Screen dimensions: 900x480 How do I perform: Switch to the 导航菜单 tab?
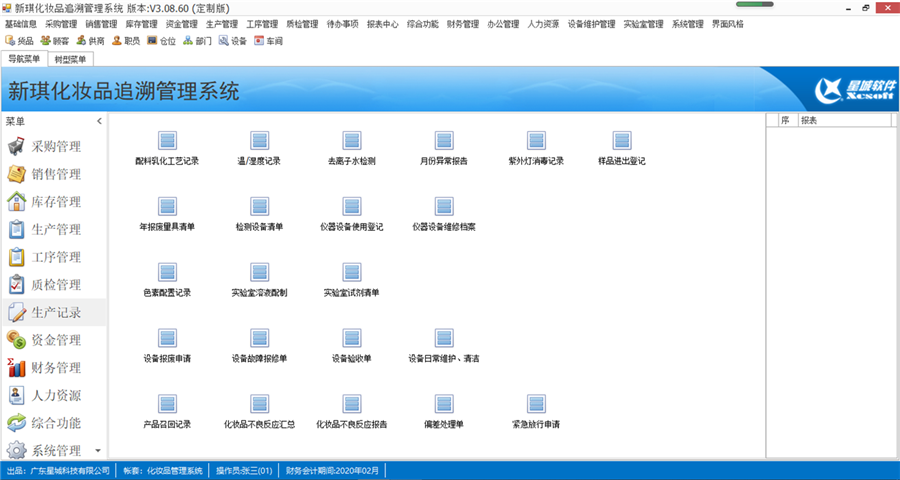click(24, 59)
